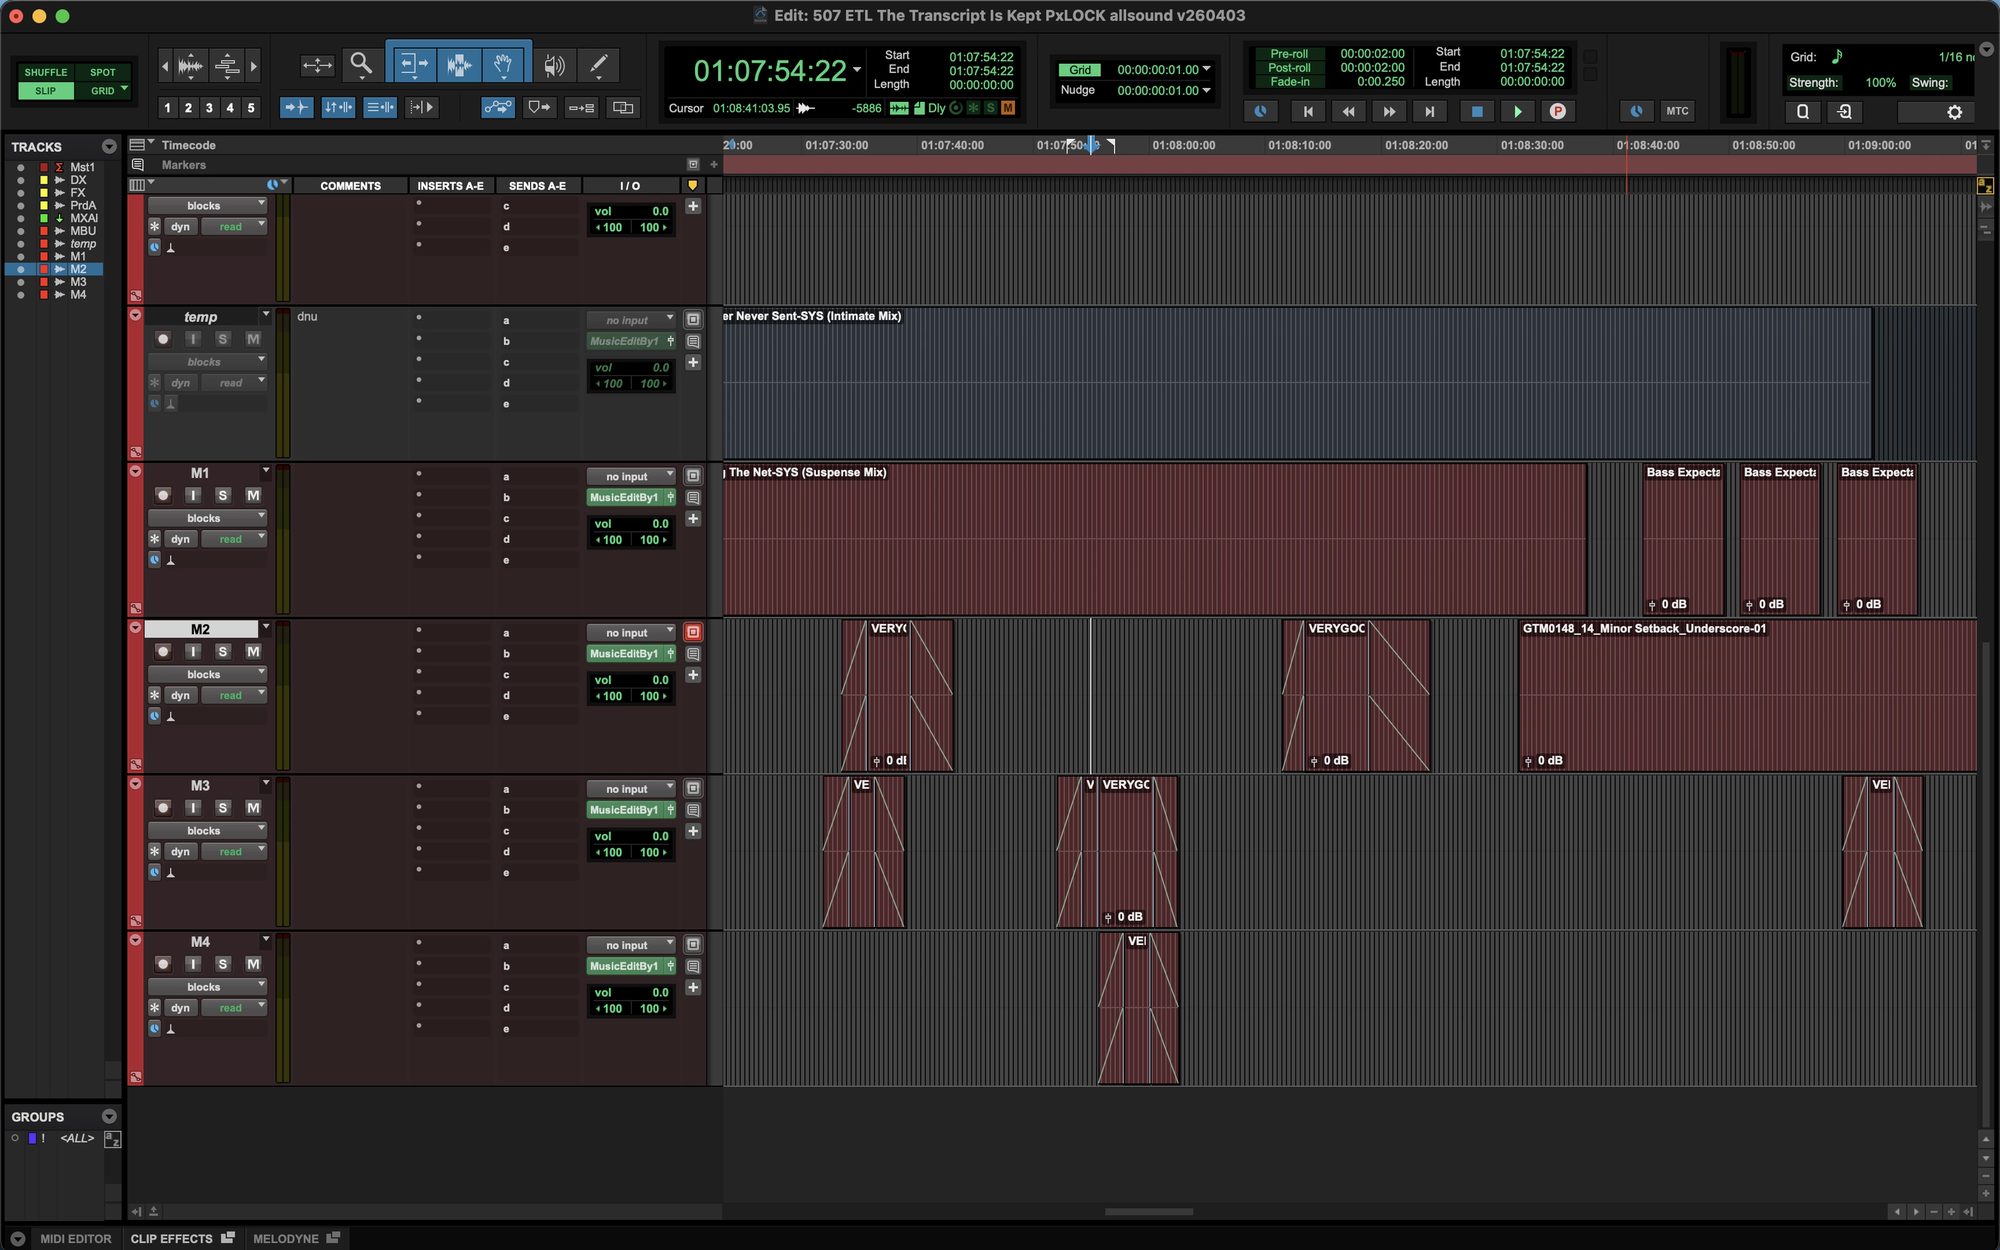Image resolution: width=2000 pixels, height=1250 pixels.
Task: Toggle Pre-roll on
Action: click(x=1288, y=54)
